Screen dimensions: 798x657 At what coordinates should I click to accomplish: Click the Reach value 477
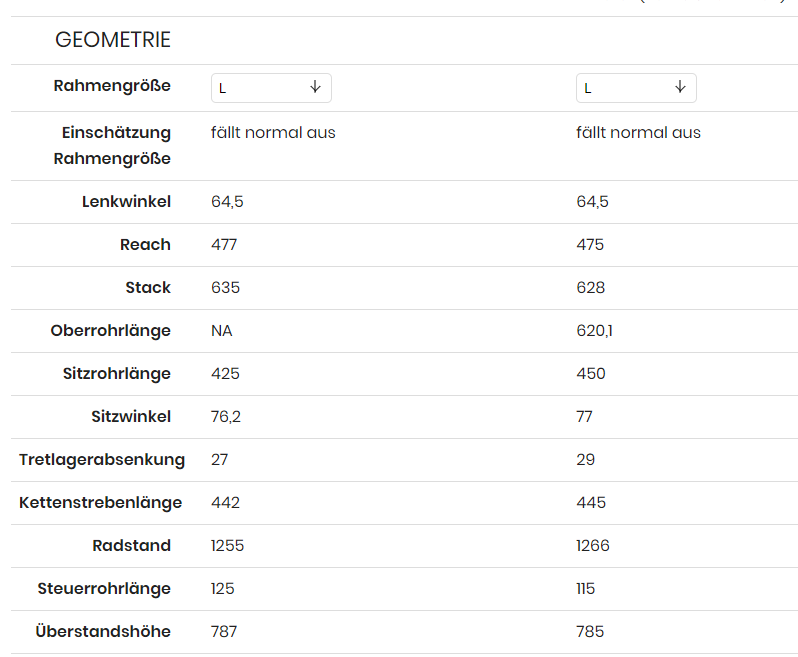click(x=224, y=245)
